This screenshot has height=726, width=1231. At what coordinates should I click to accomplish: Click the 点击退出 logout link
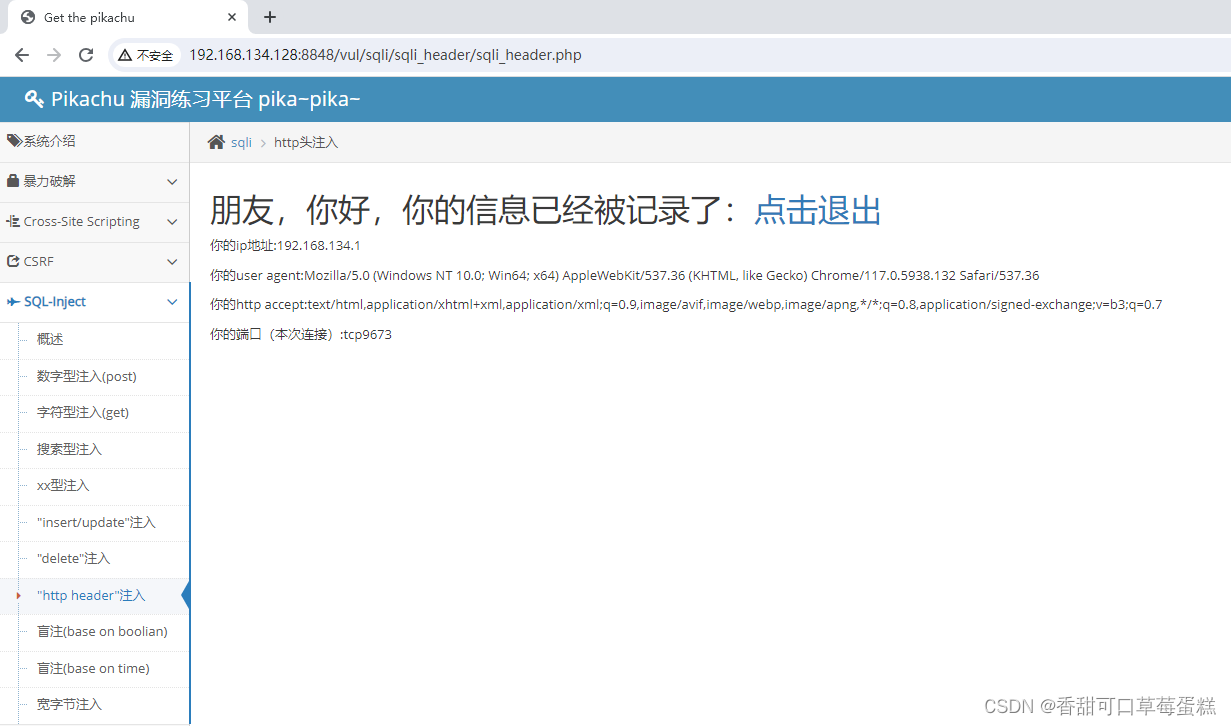[x=817, y=211]
